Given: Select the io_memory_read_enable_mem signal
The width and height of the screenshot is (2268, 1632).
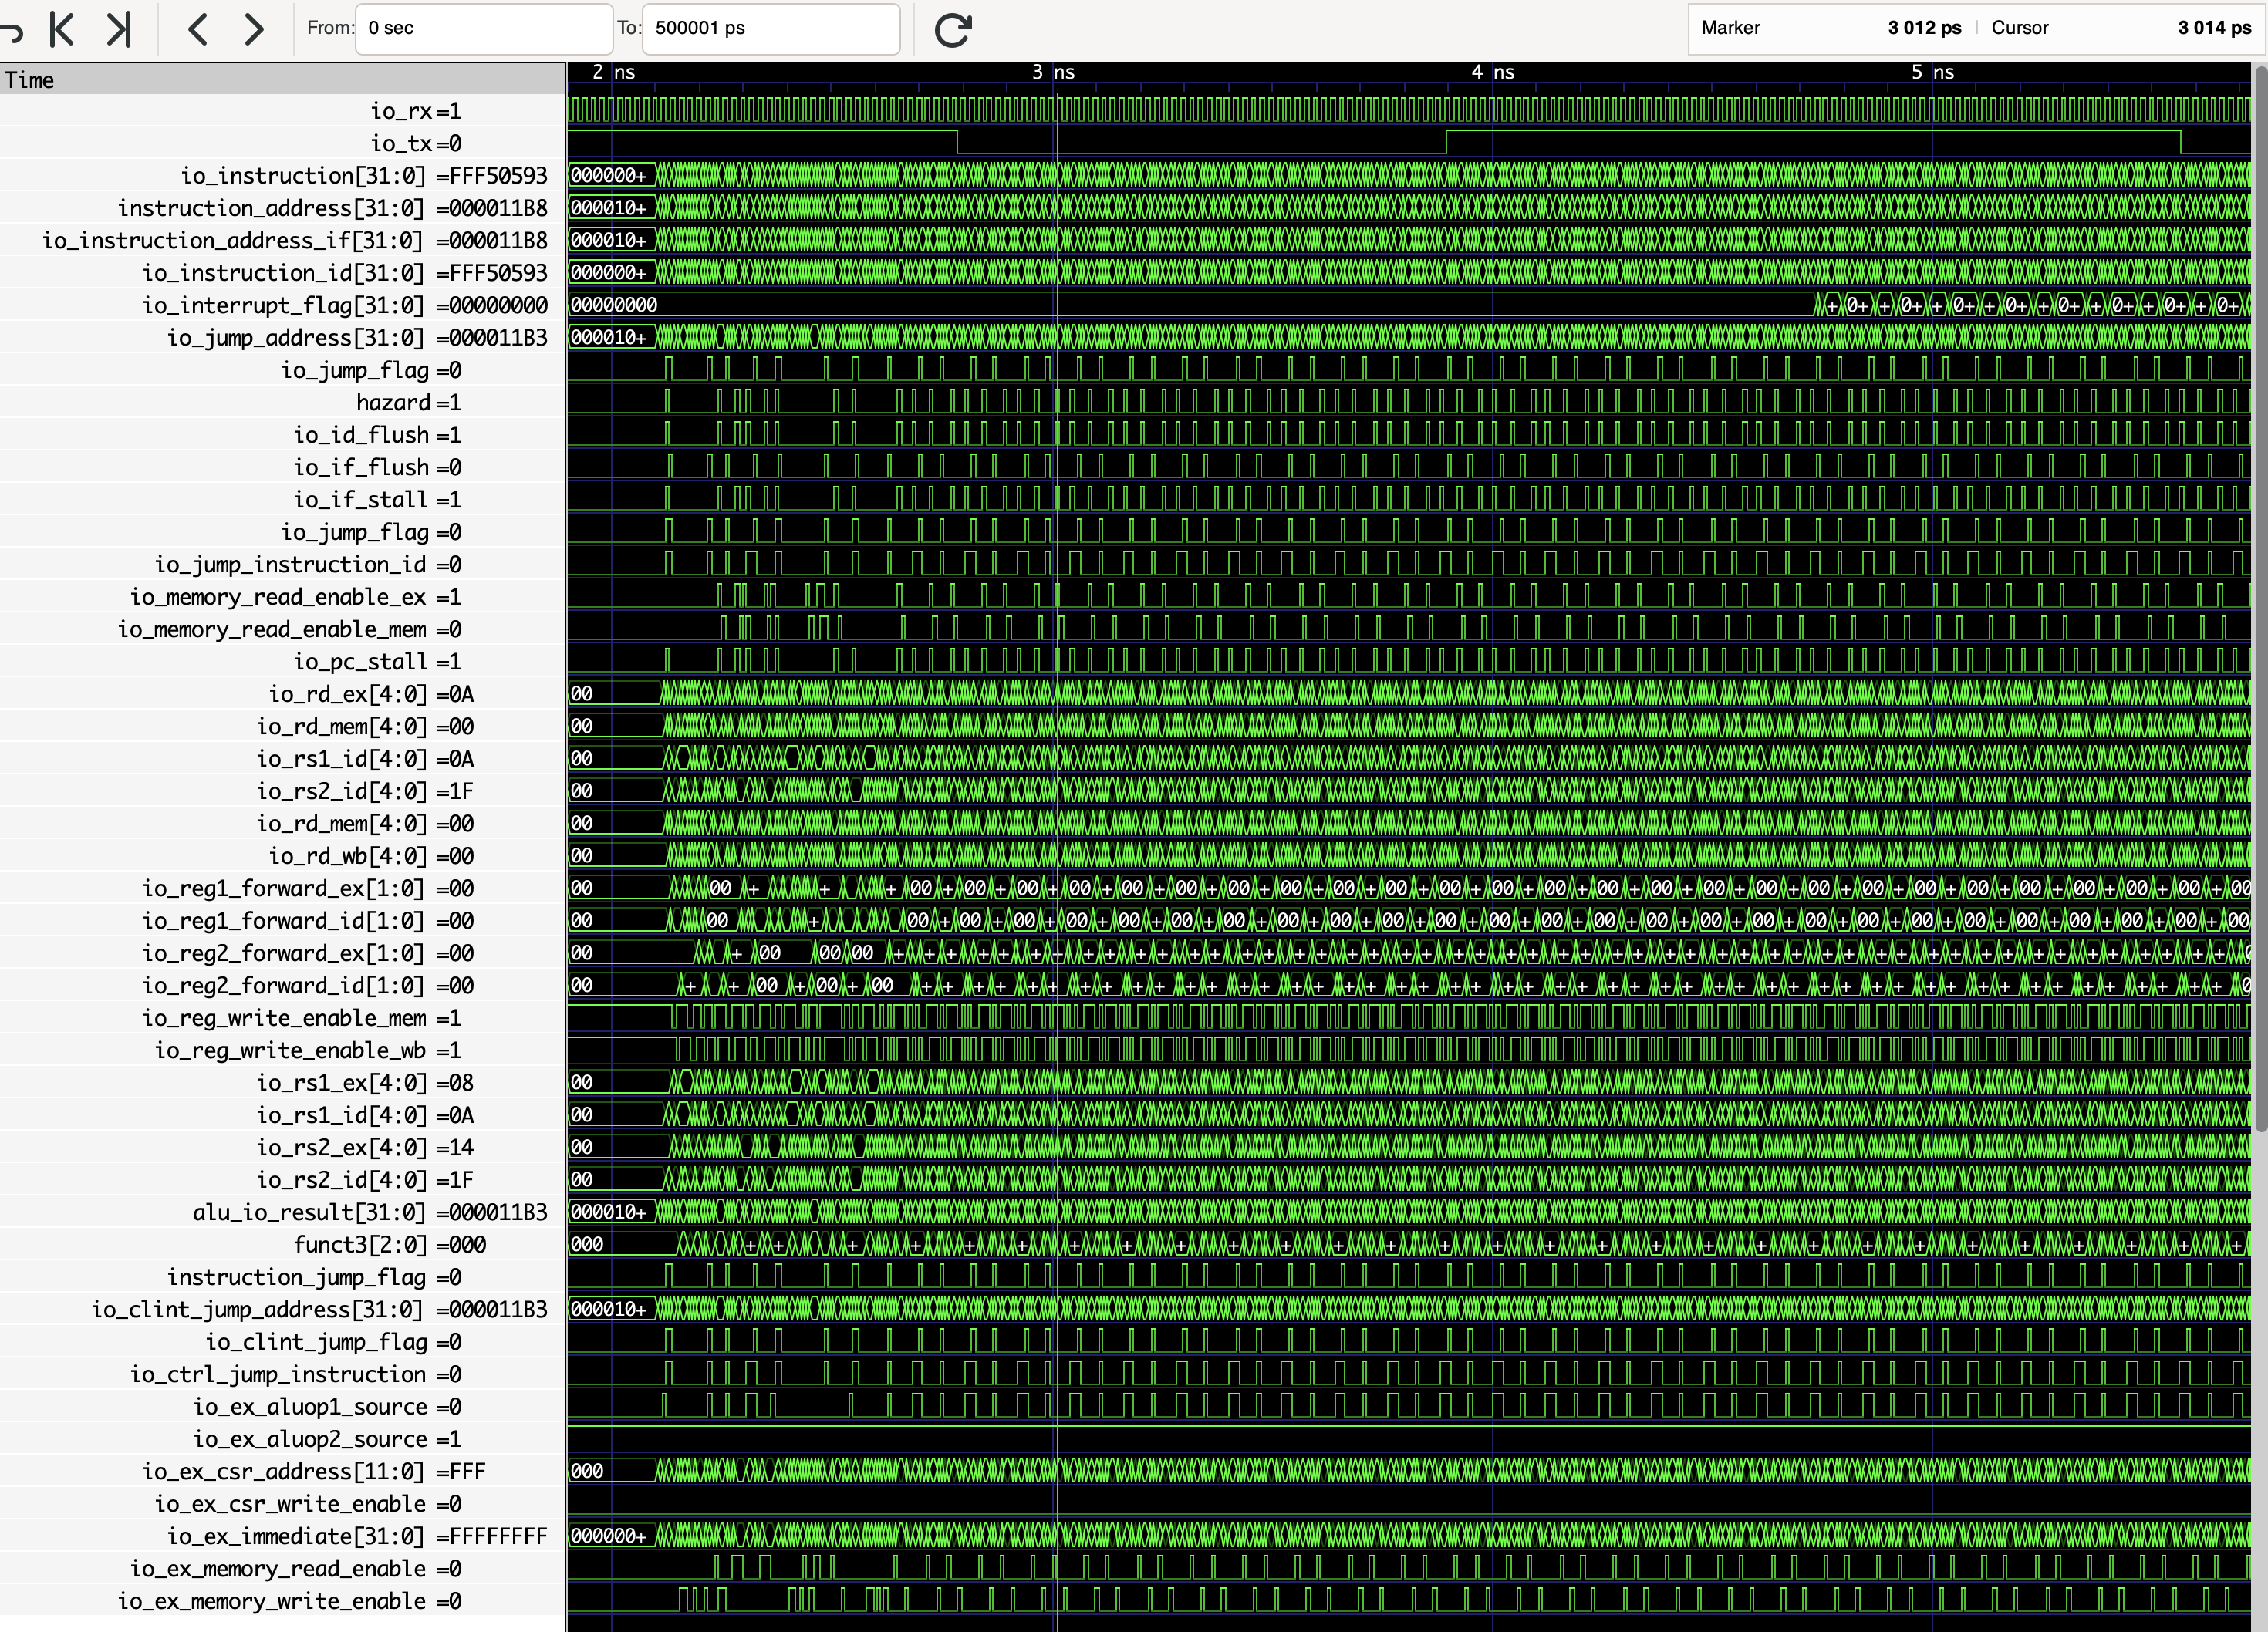Looking at the screenshot, I should (x=282, y=629).
